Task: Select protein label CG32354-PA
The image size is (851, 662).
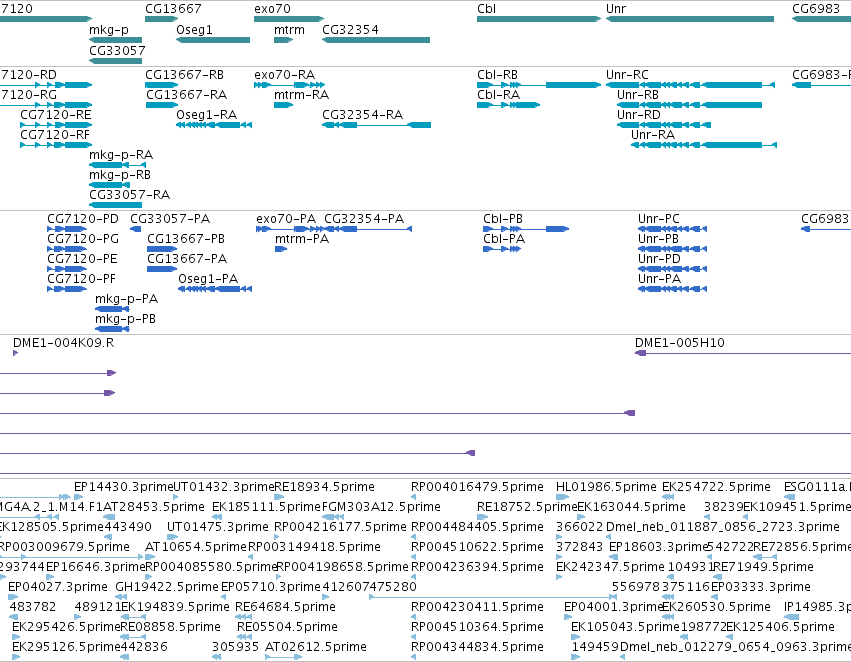Action: (364, 219)
